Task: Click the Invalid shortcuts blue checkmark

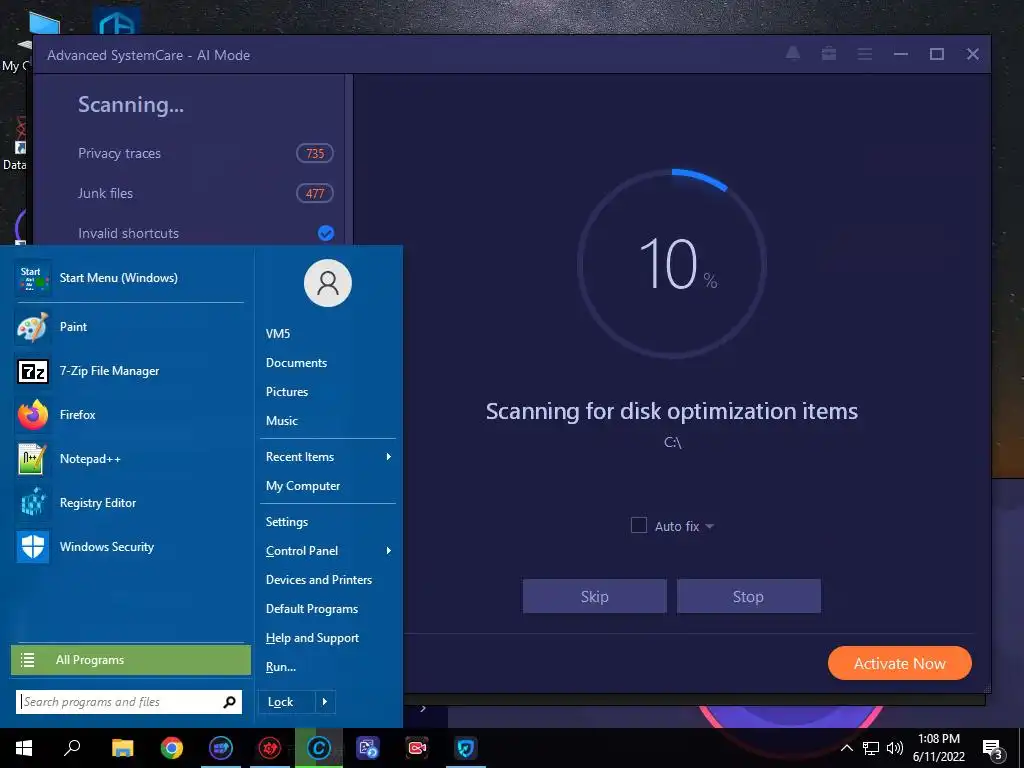Action: pos(326,233)
